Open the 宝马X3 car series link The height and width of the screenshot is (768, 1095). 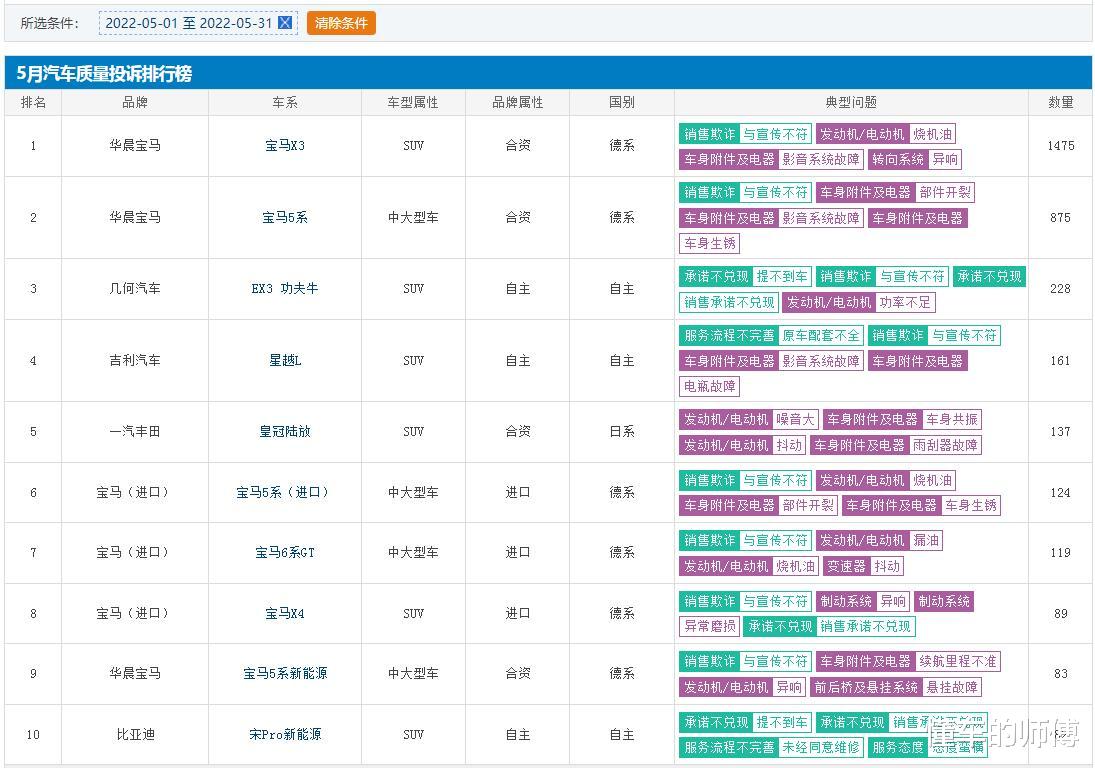pyautogui.click(x=285, y=146)
